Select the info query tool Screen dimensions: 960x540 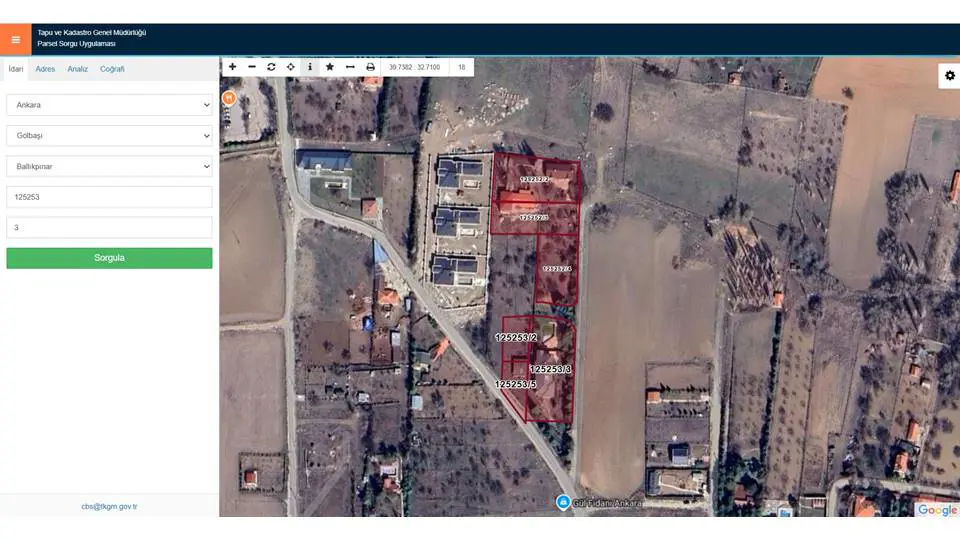pyautogui.click(x=310, y=67)
